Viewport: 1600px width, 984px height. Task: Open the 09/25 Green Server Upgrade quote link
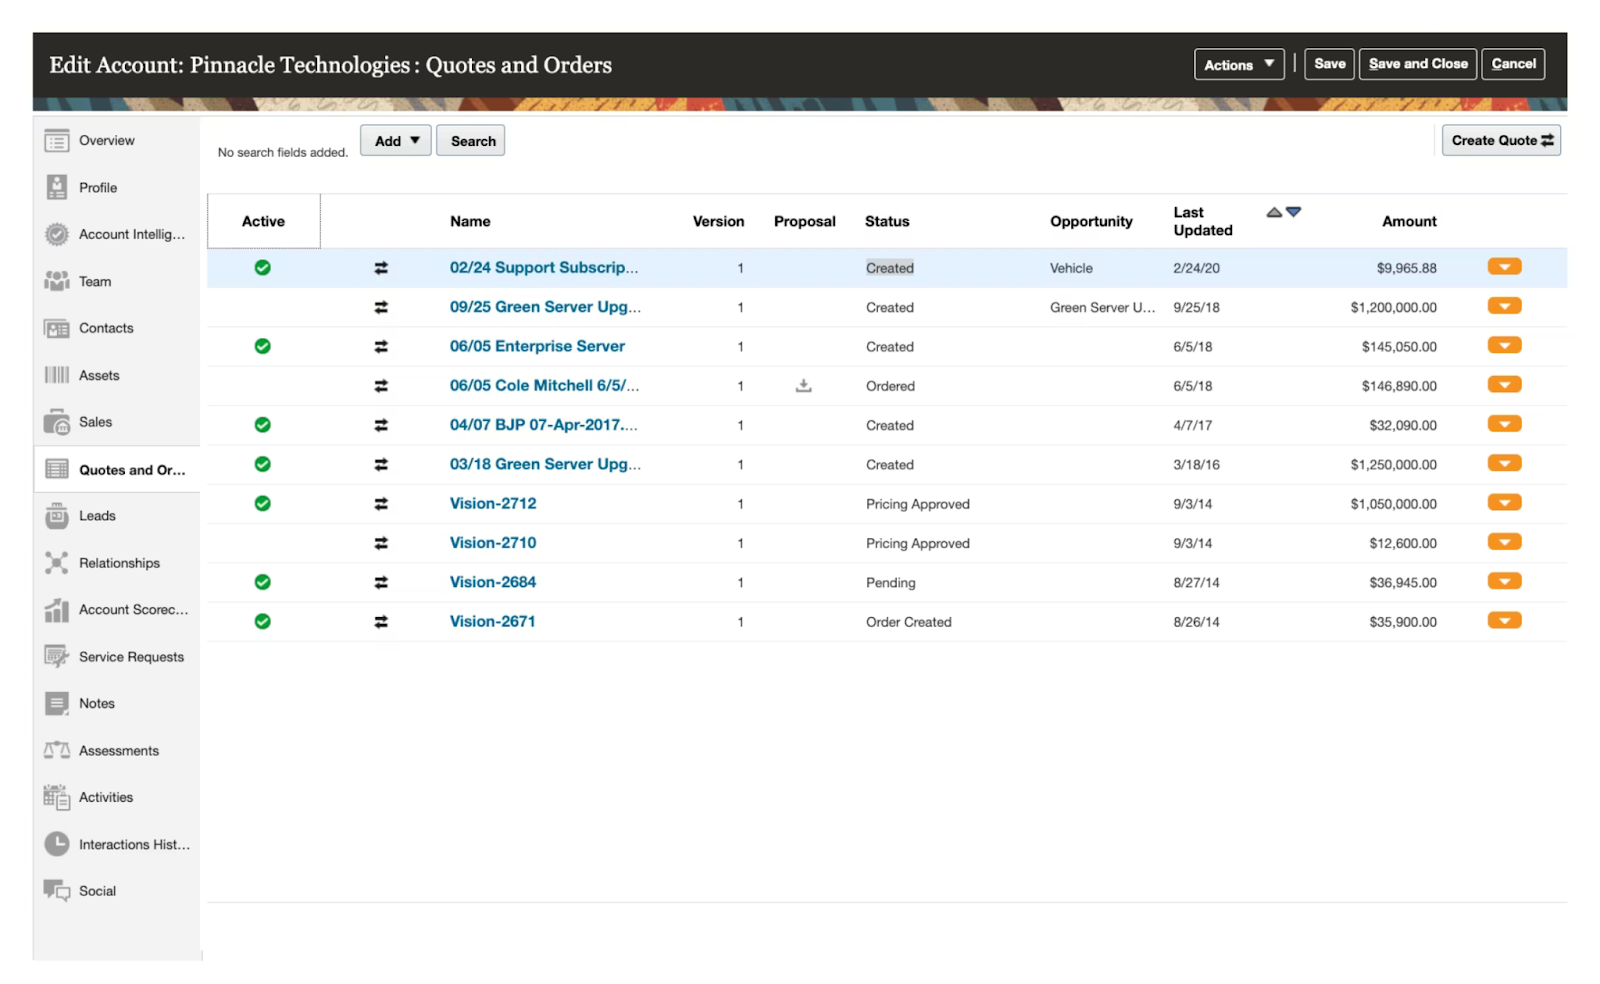[x=545, y=307]
